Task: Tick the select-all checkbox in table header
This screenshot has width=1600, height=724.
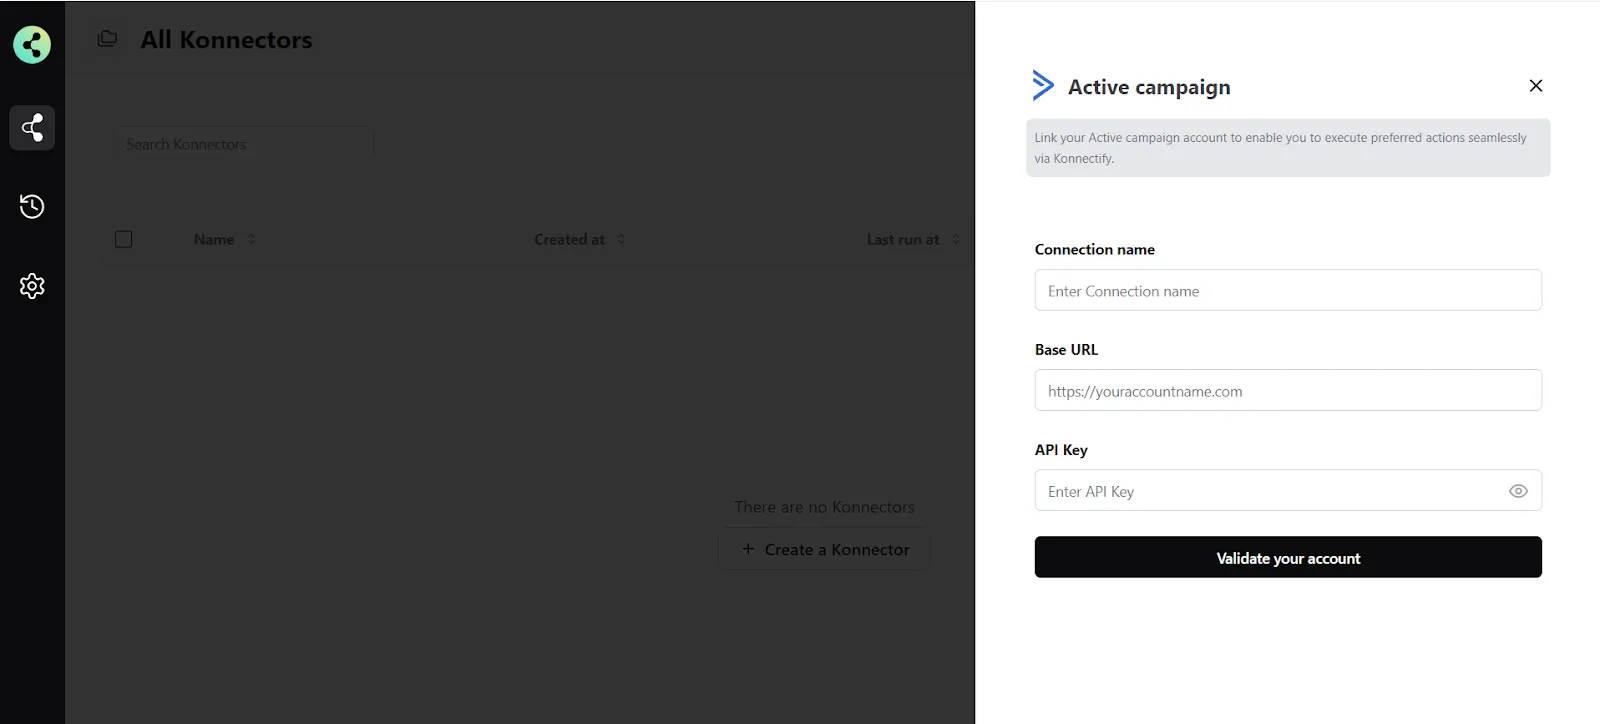Action: 124,239
